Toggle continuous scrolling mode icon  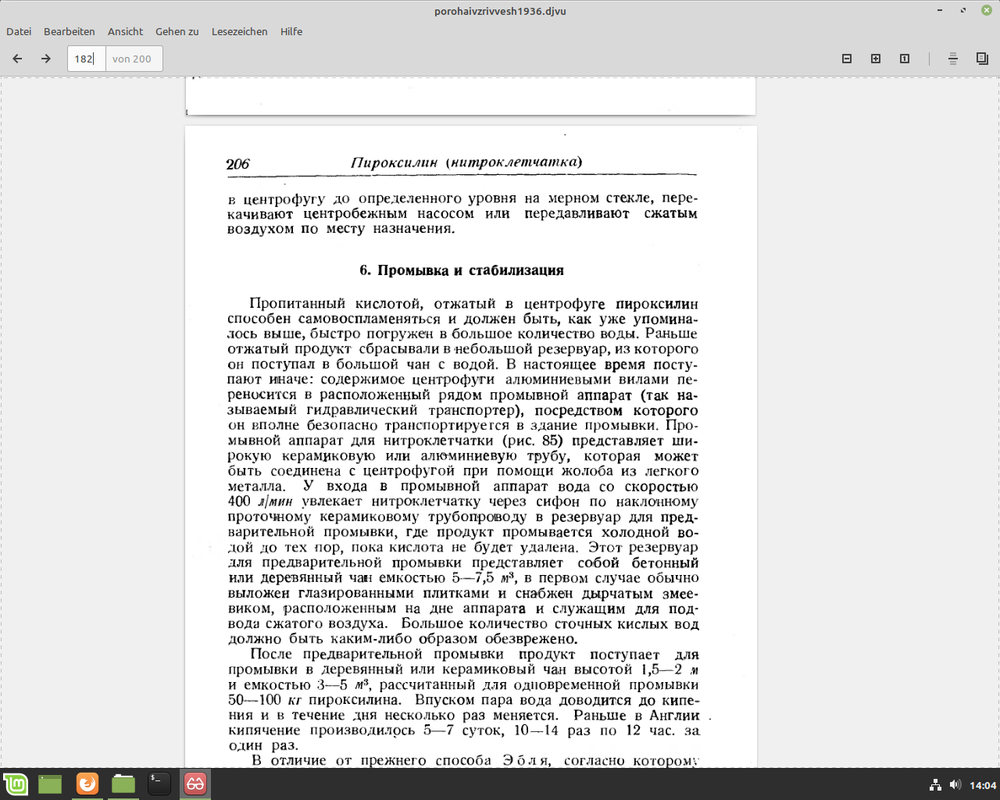click(x=953, y=59)
